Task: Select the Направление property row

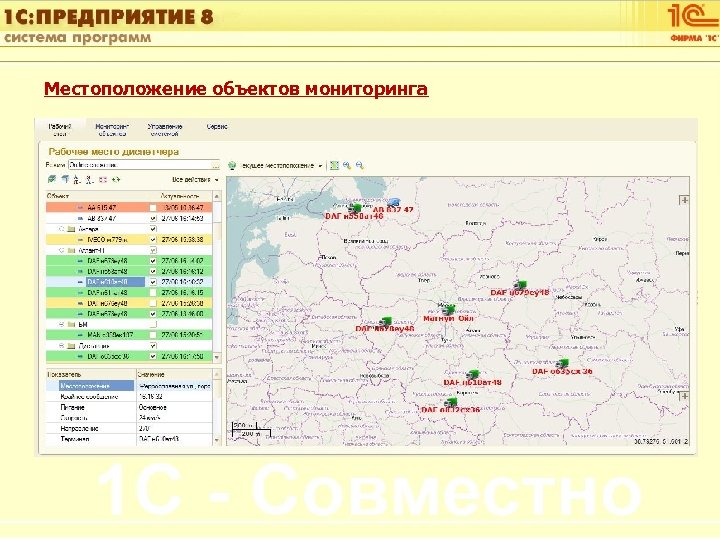Action: 129,428
